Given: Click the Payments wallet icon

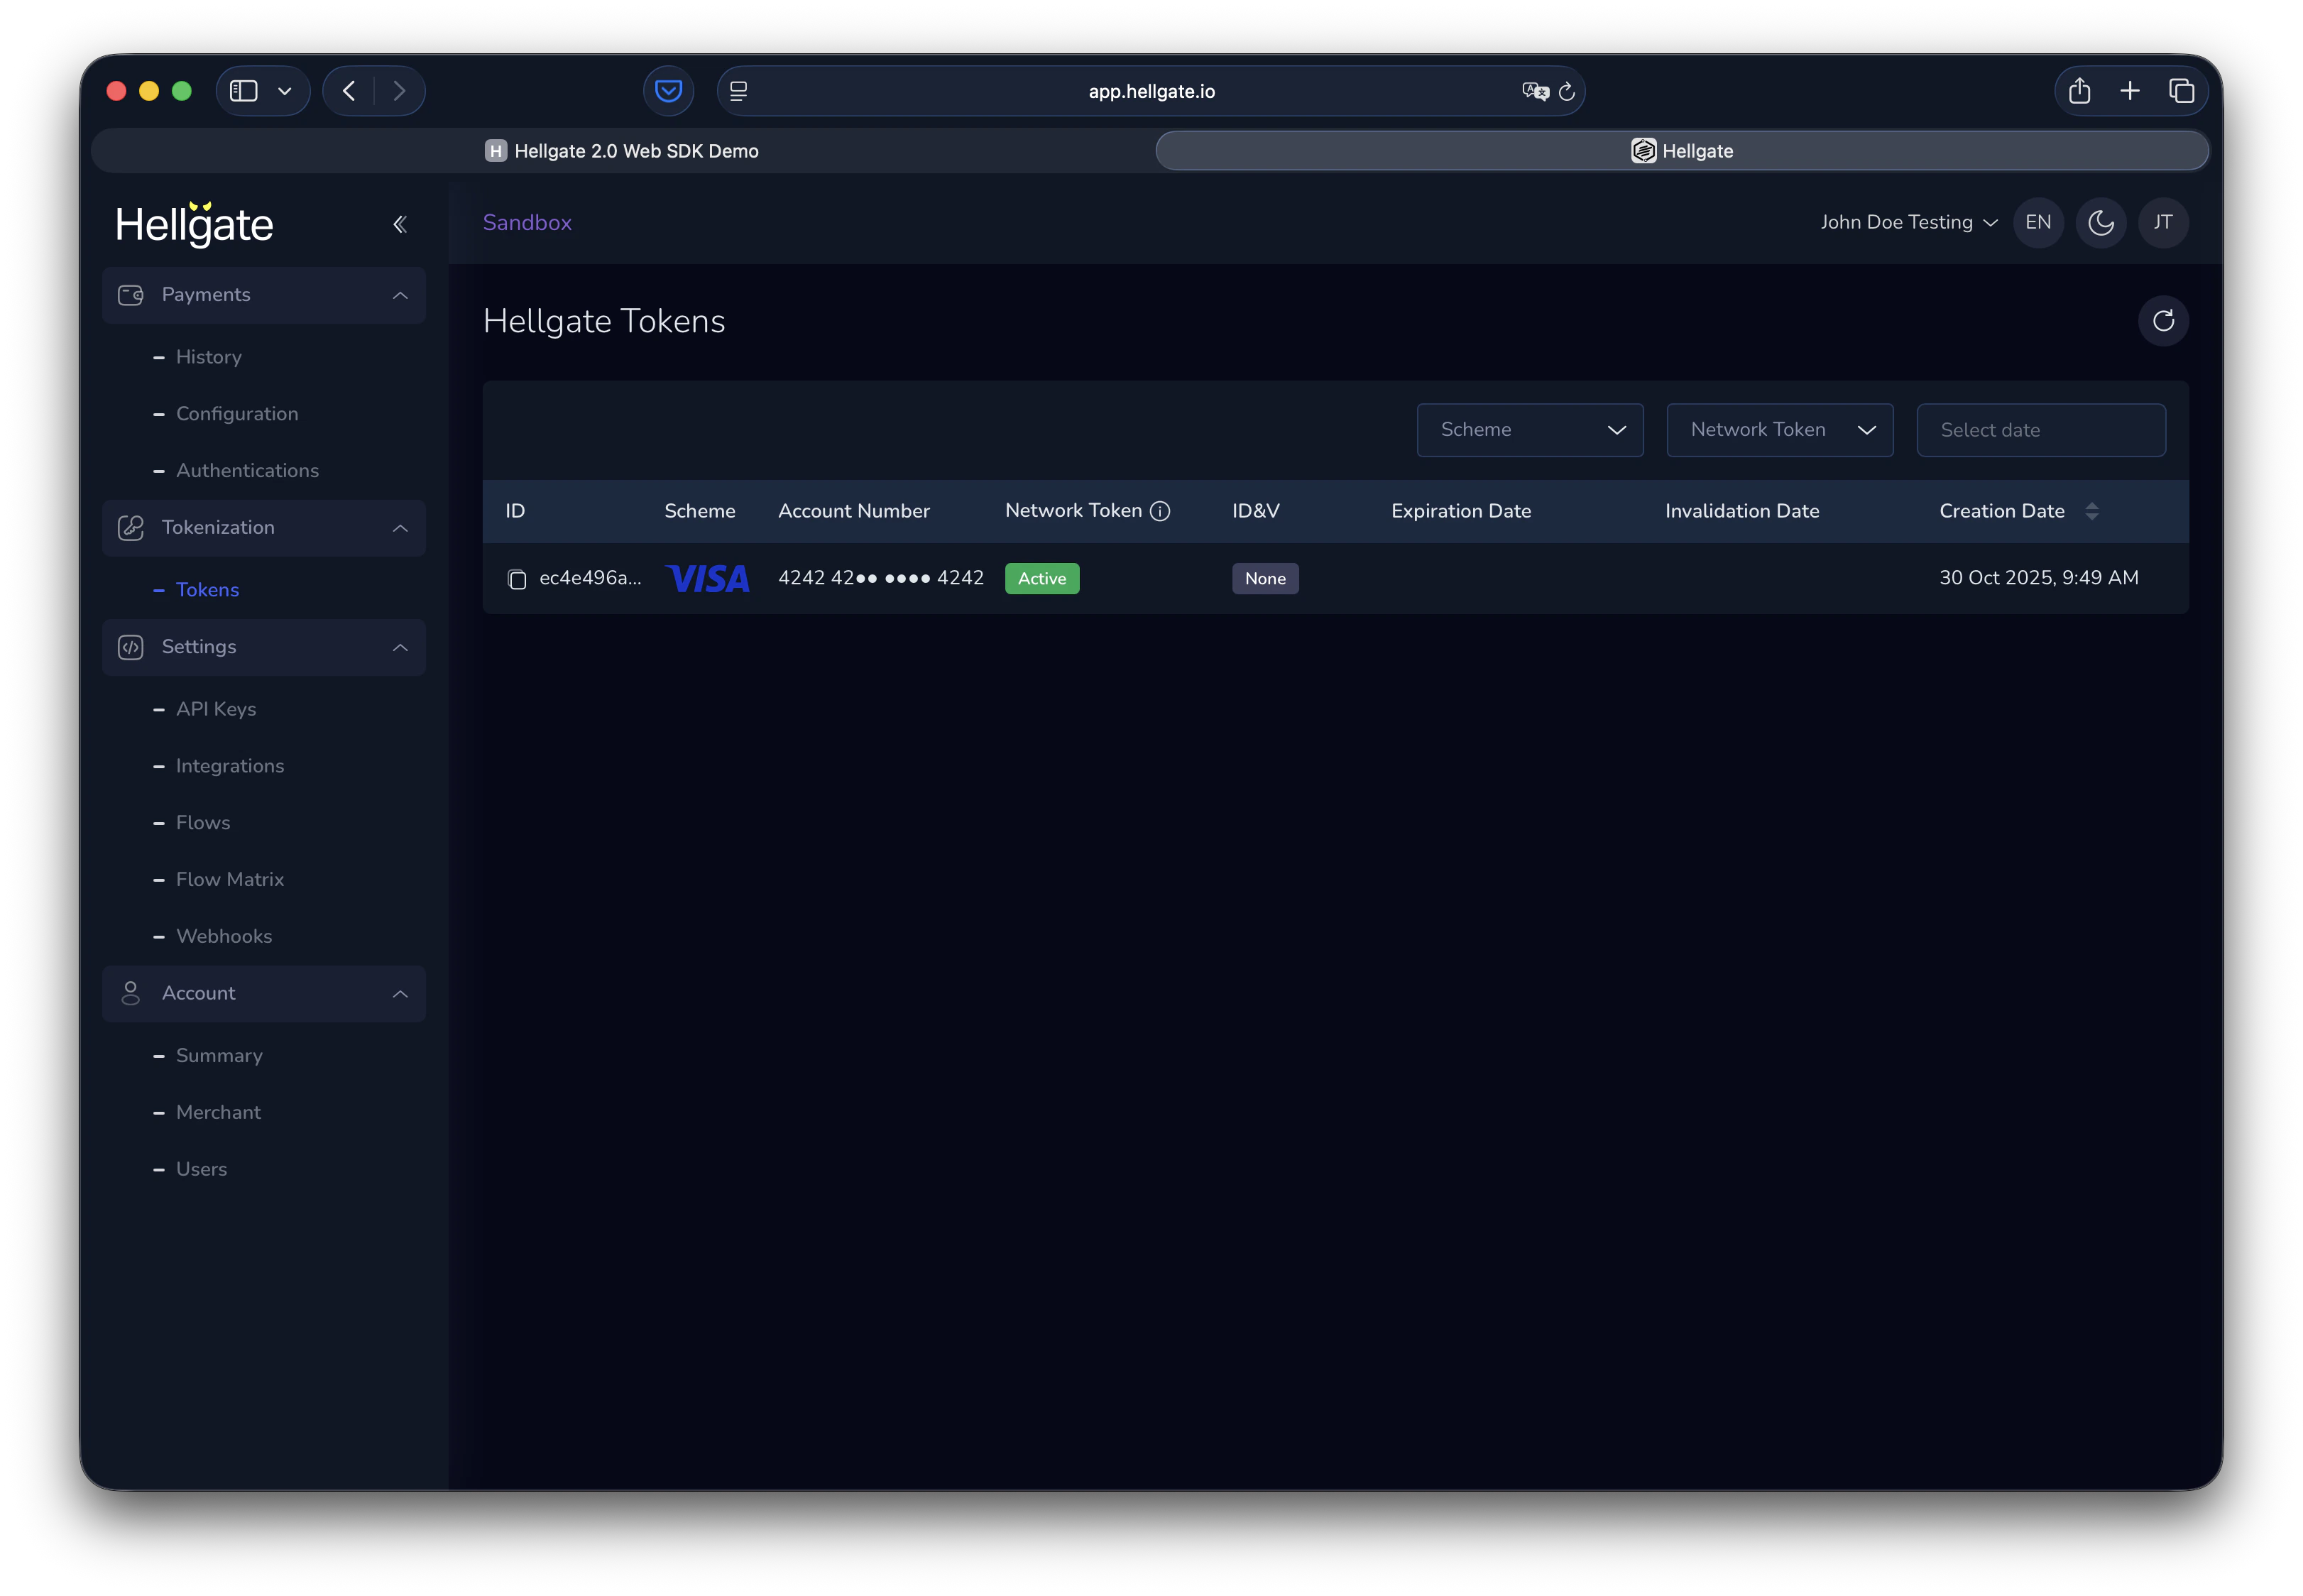Looking at the screenshot, I should (131, 295).
